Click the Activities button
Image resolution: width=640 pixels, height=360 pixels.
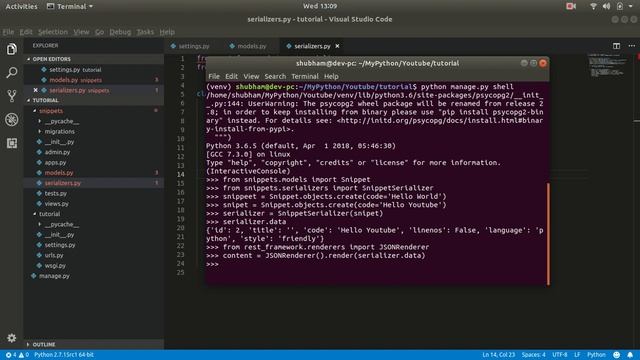tap(21, 6)
